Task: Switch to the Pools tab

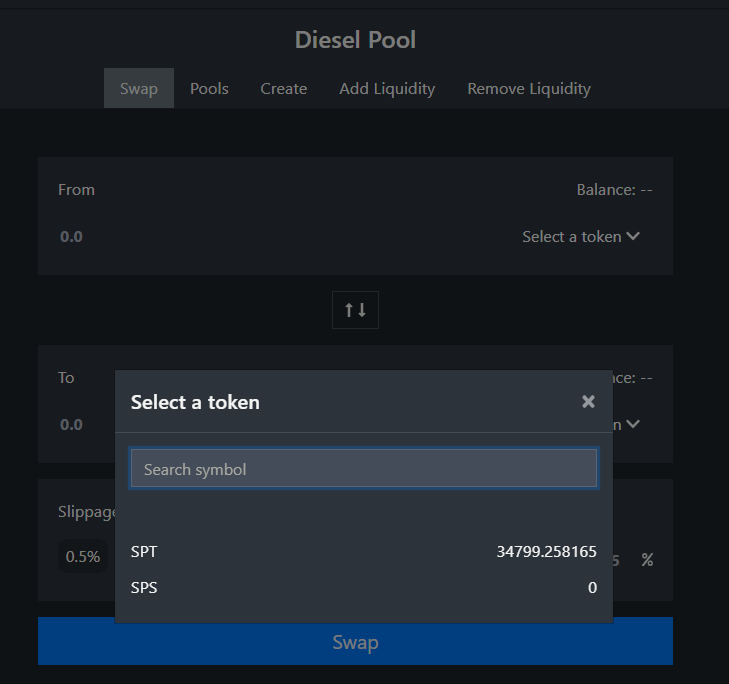Action: 209,88
